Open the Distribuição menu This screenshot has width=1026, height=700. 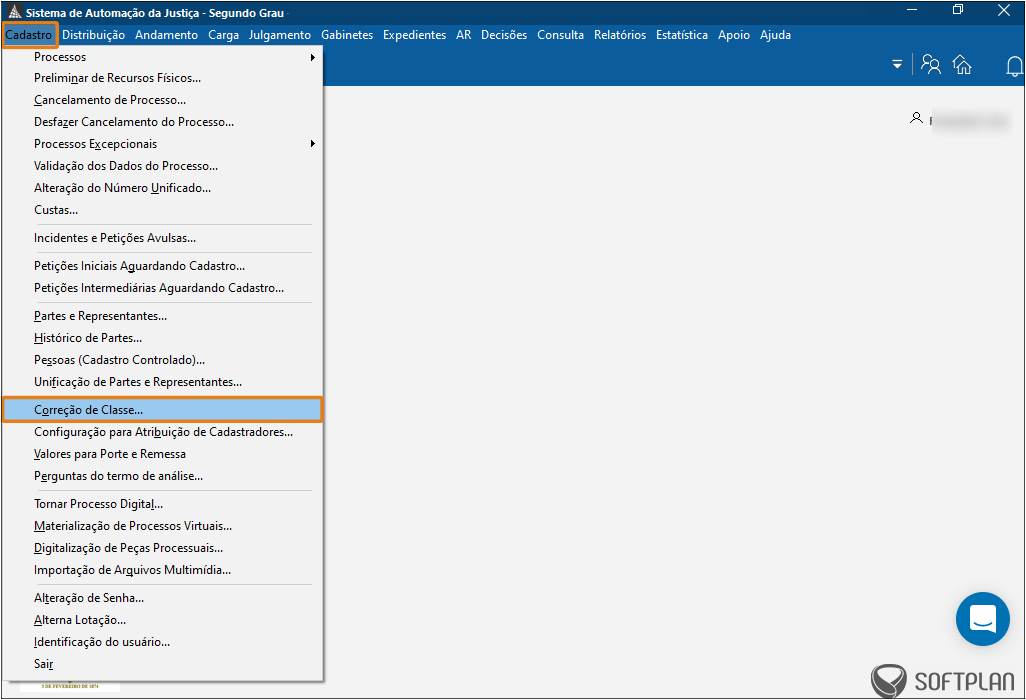point(94,35)
